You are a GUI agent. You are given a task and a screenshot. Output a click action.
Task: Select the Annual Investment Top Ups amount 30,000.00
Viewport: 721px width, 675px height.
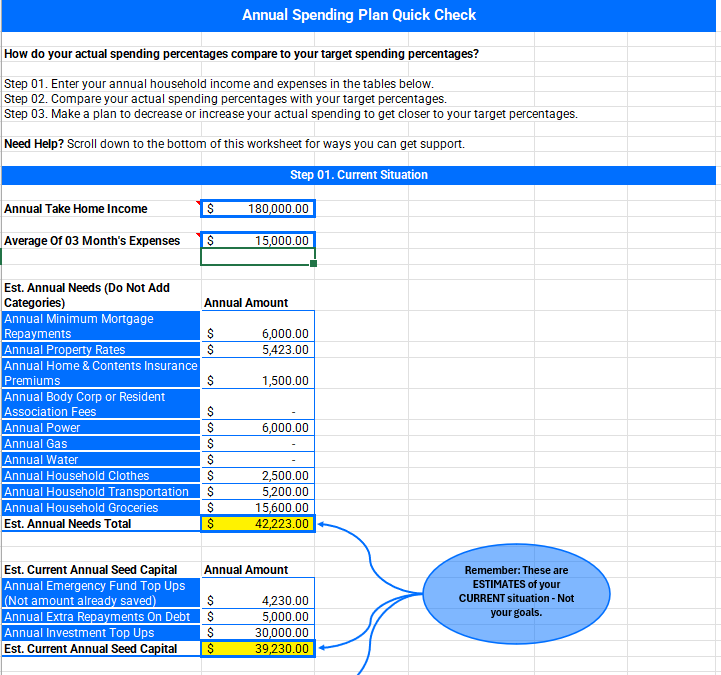[x=258, y=633]
